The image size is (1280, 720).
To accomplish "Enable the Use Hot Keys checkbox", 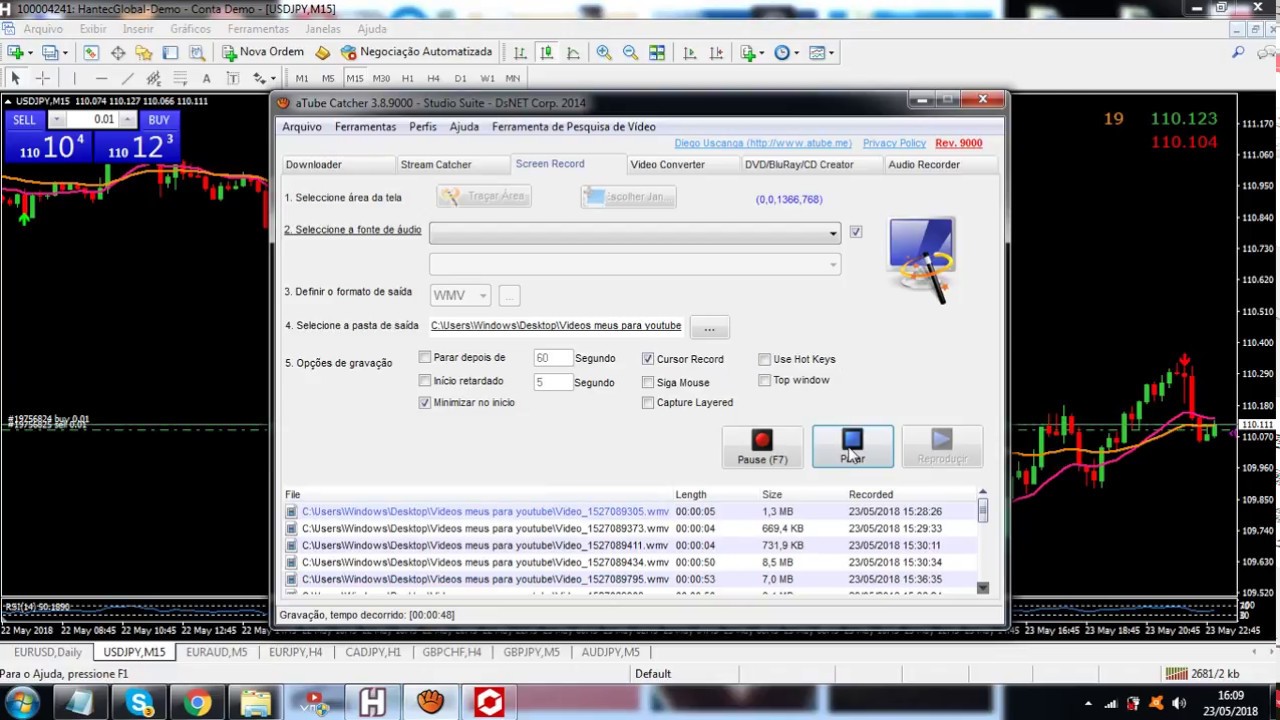I will click(x=765, y=358).
